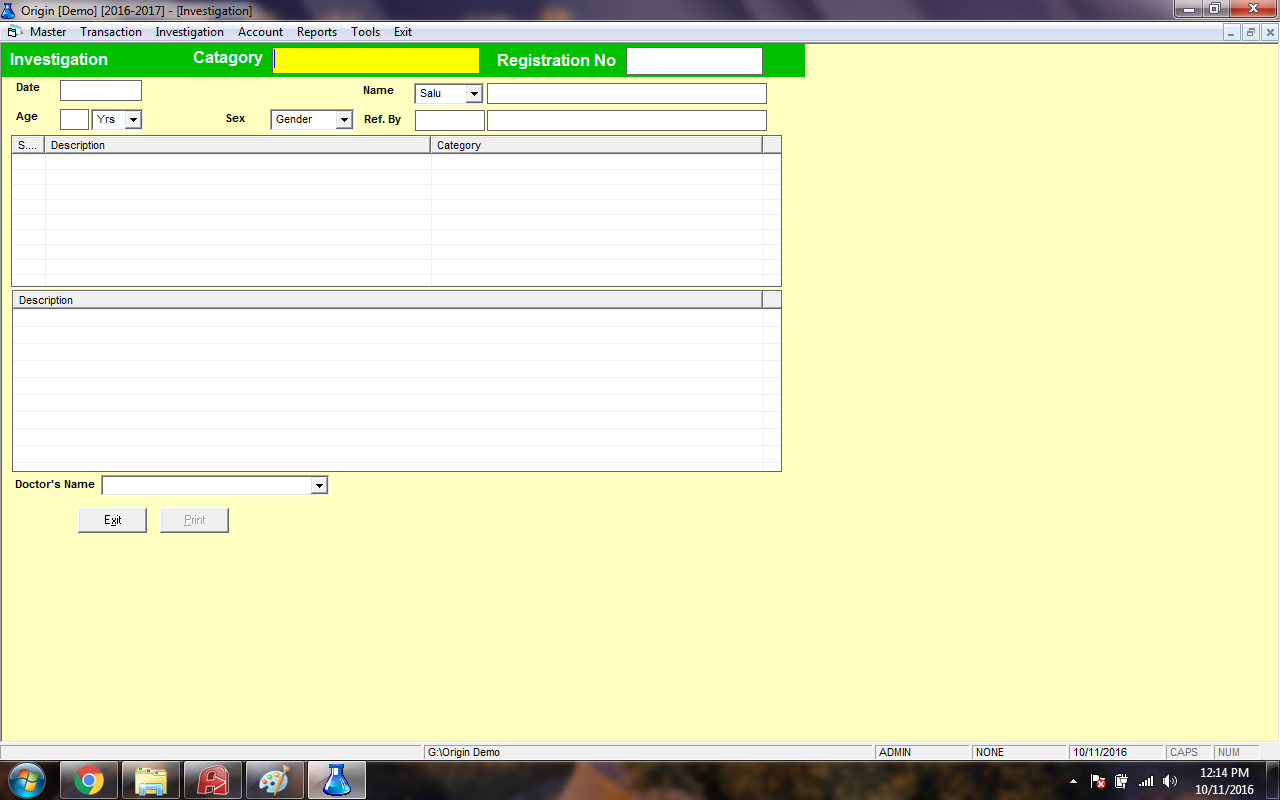The height and width of the screenshot is (800, 1280).
Task: Show hidden system tray icons
Action: [x=1073, y=781]
